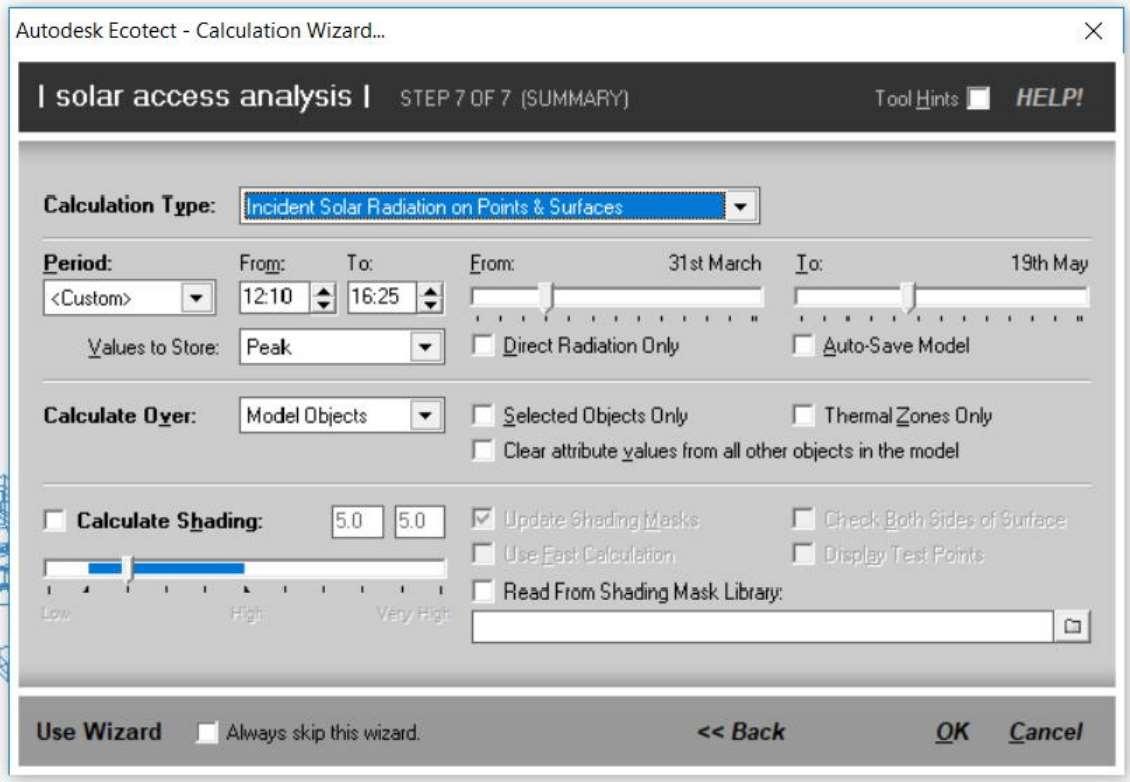Cancel the wizard
Image resolution: width=1130 pixels, height=782 pixels.
pos(1045,732)
